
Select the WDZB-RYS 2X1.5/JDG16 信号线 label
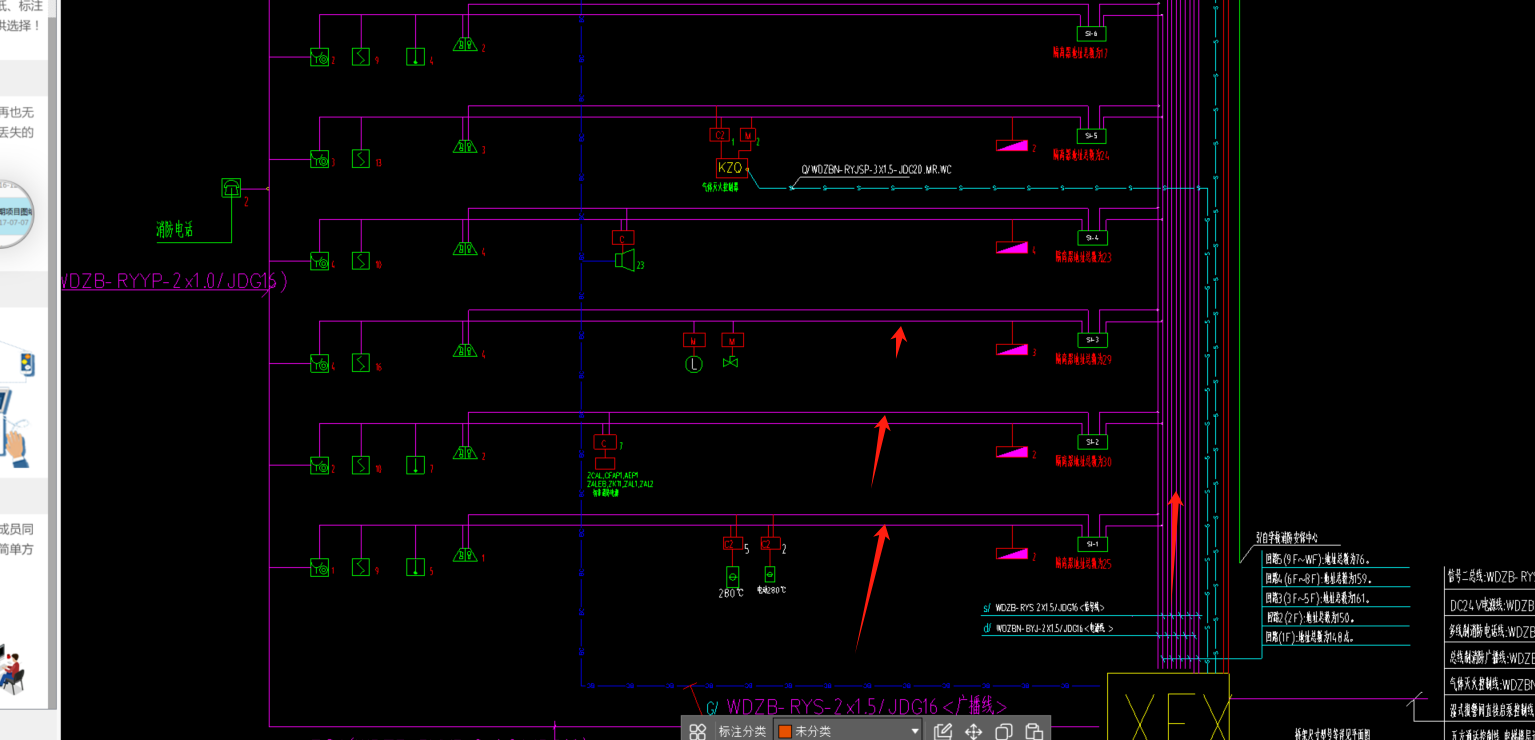pyautogui.click(x=1049, y=608)
